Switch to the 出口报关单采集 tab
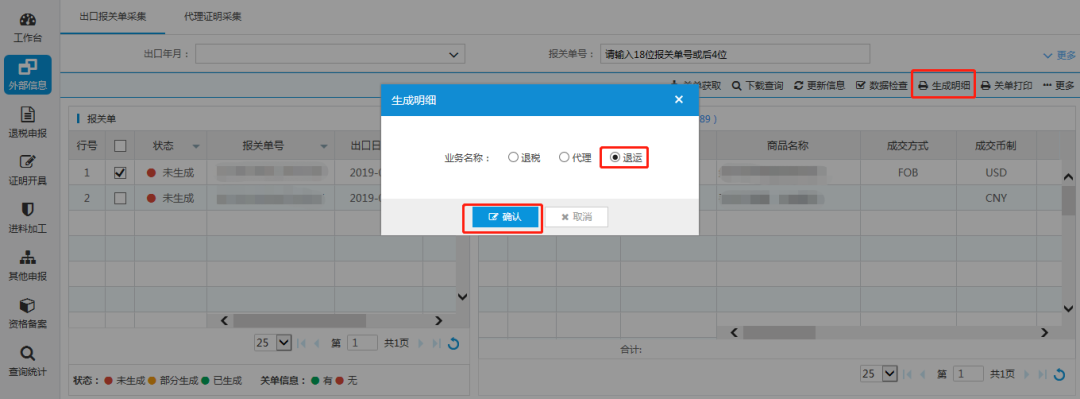 (113, 17)
